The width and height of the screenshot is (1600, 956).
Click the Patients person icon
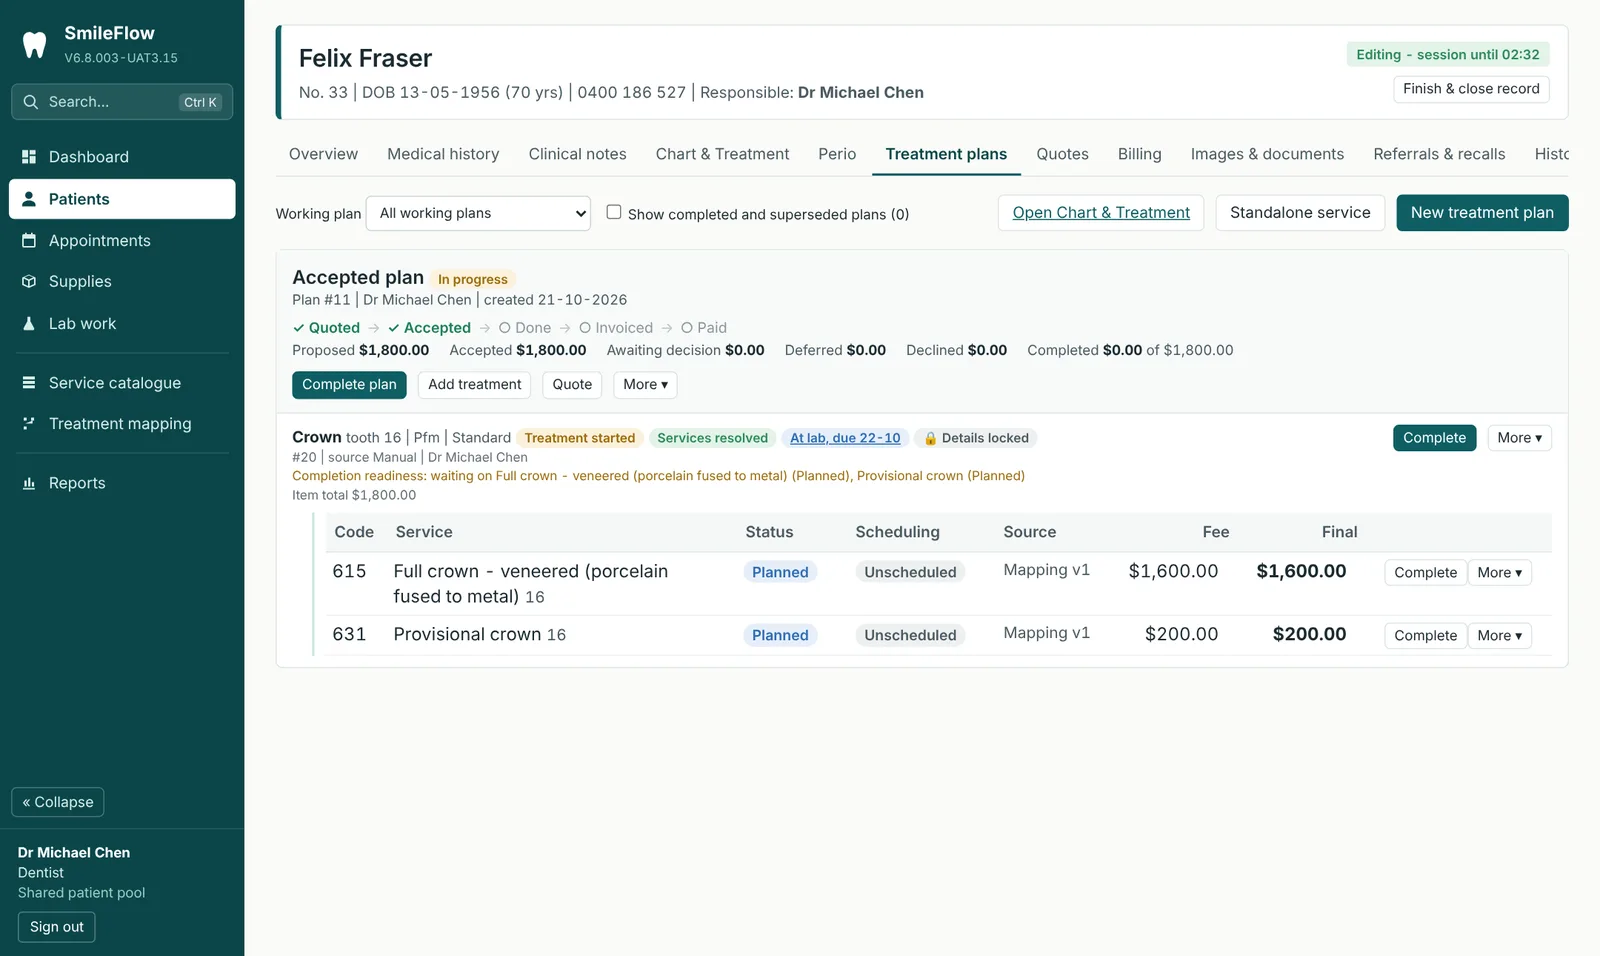click(x=29, y=199)
